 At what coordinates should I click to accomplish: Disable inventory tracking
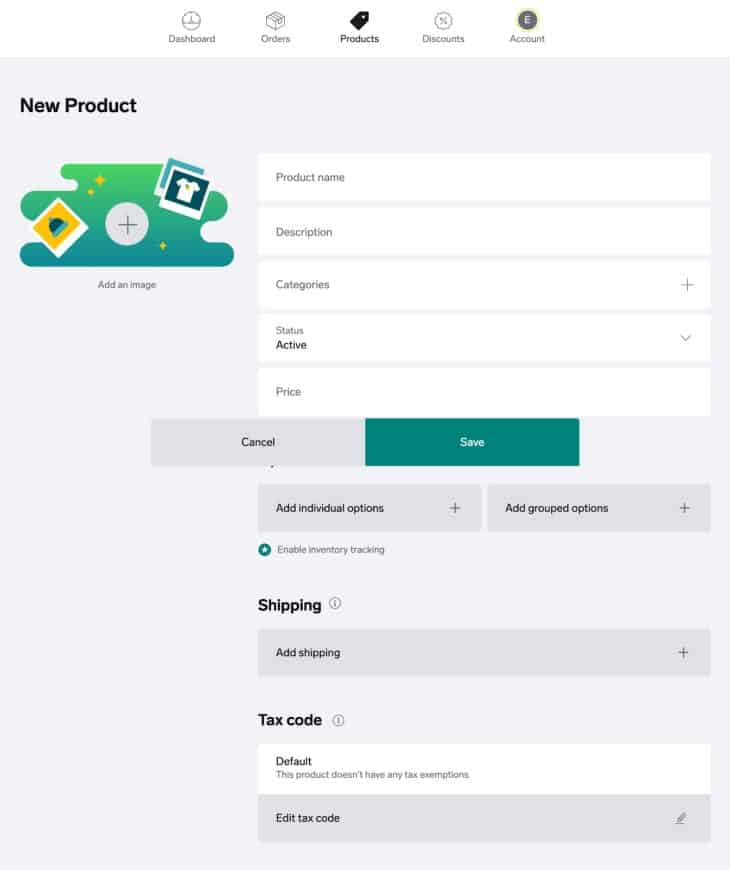coord(262,549)
